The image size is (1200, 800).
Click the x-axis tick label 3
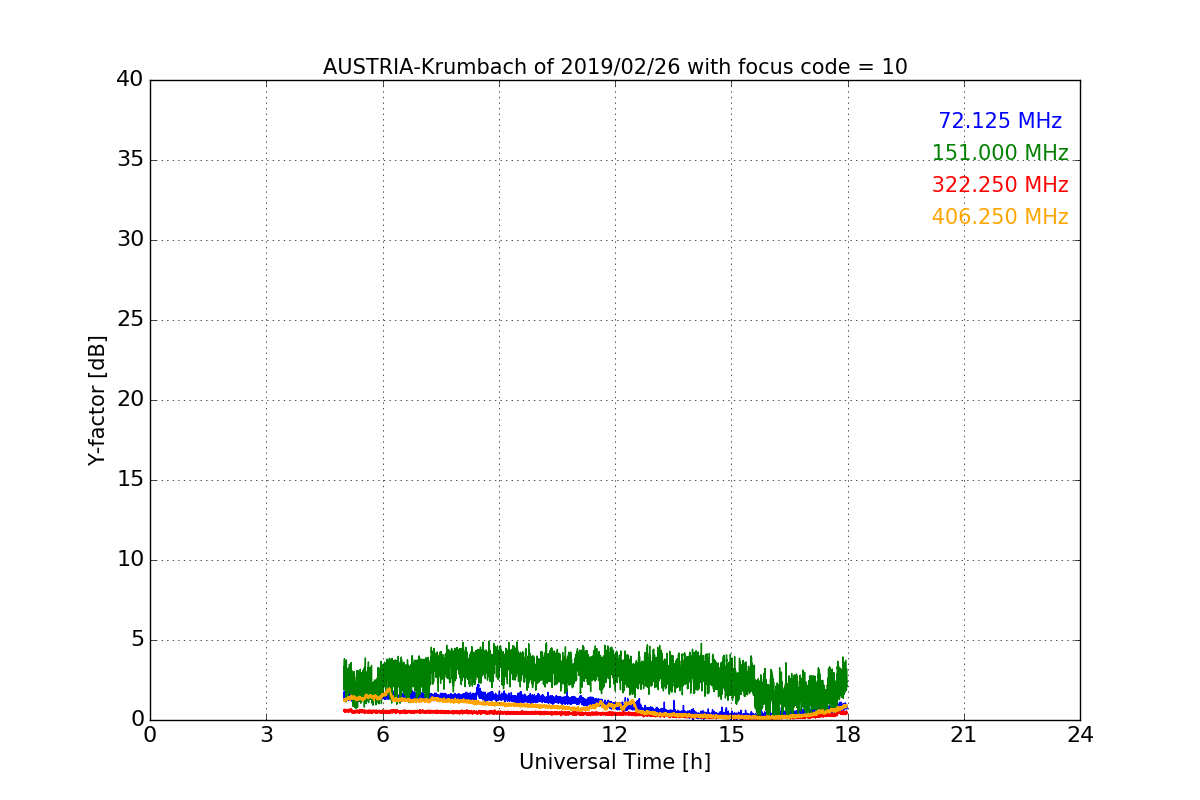pos(266,735)
